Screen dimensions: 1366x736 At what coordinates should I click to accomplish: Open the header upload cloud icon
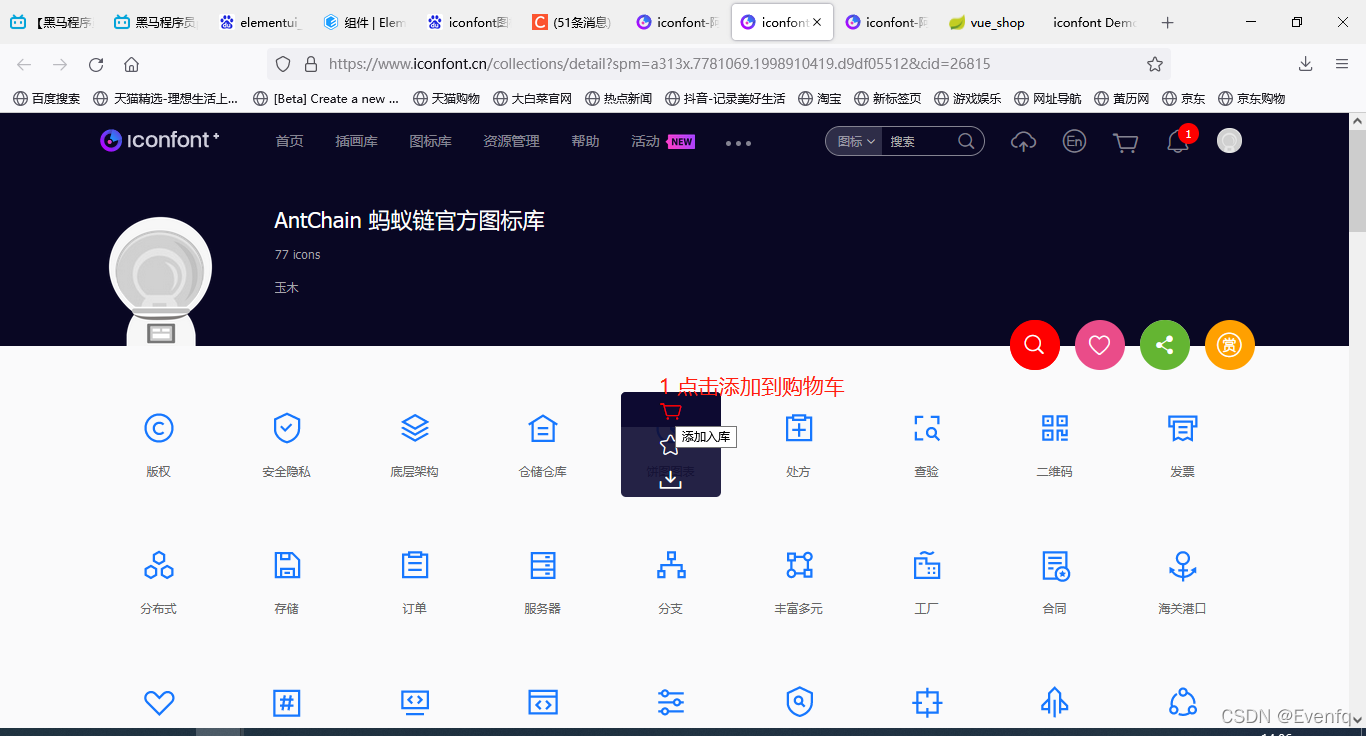(1023, 142)
